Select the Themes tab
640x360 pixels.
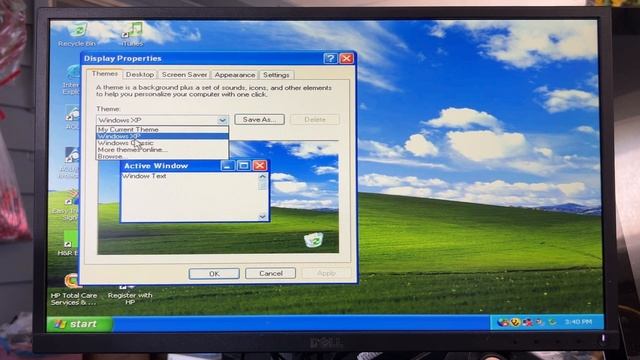coord(104,74)
